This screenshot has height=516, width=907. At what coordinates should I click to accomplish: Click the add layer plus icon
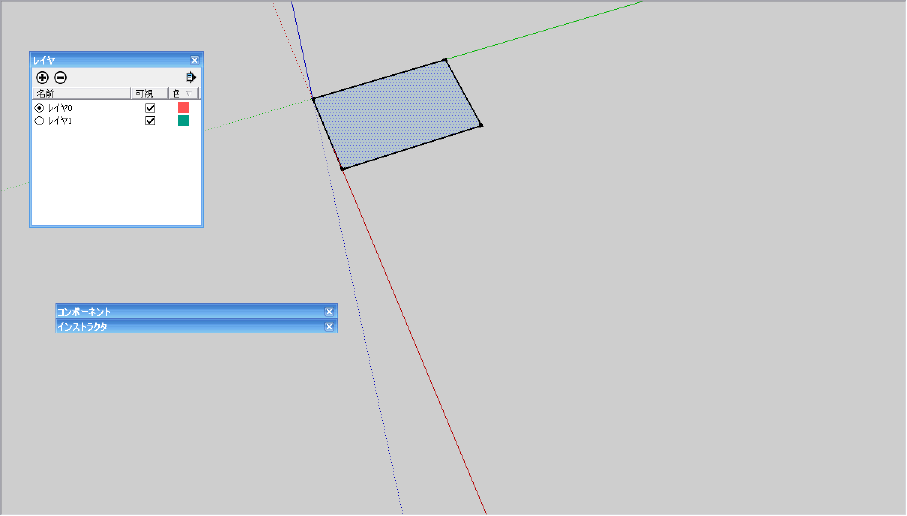coord(42,78)
